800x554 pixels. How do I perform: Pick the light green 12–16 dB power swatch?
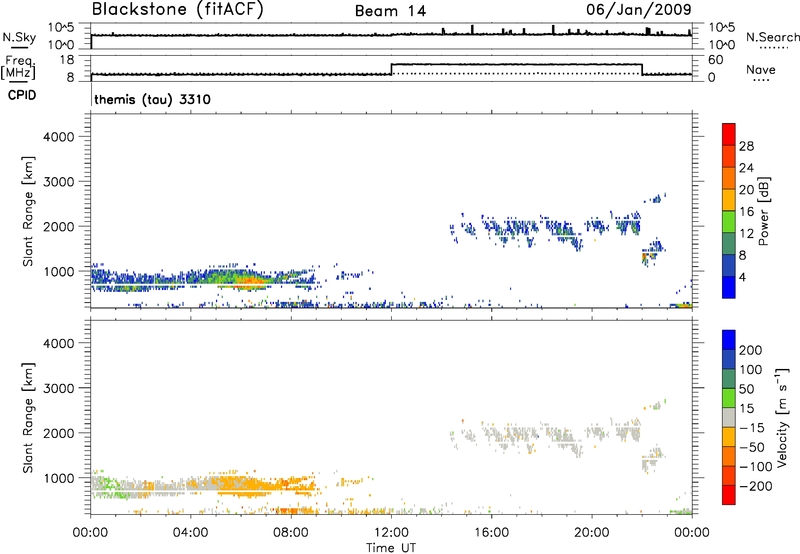click(x=729, y=222)
